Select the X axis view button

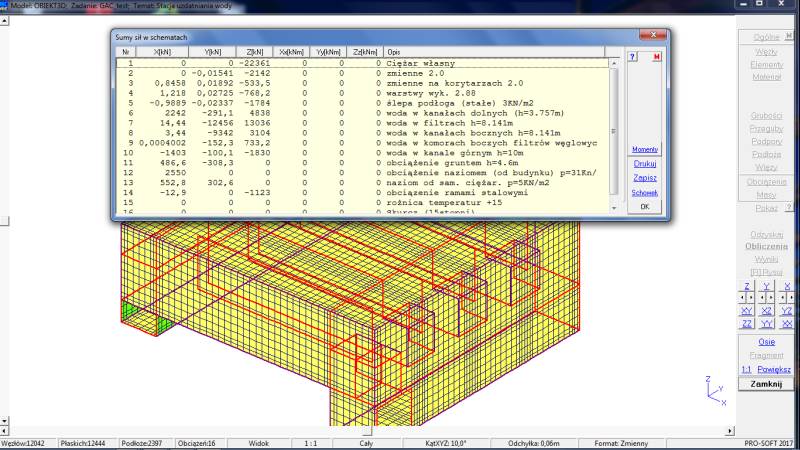click(786, 286)
